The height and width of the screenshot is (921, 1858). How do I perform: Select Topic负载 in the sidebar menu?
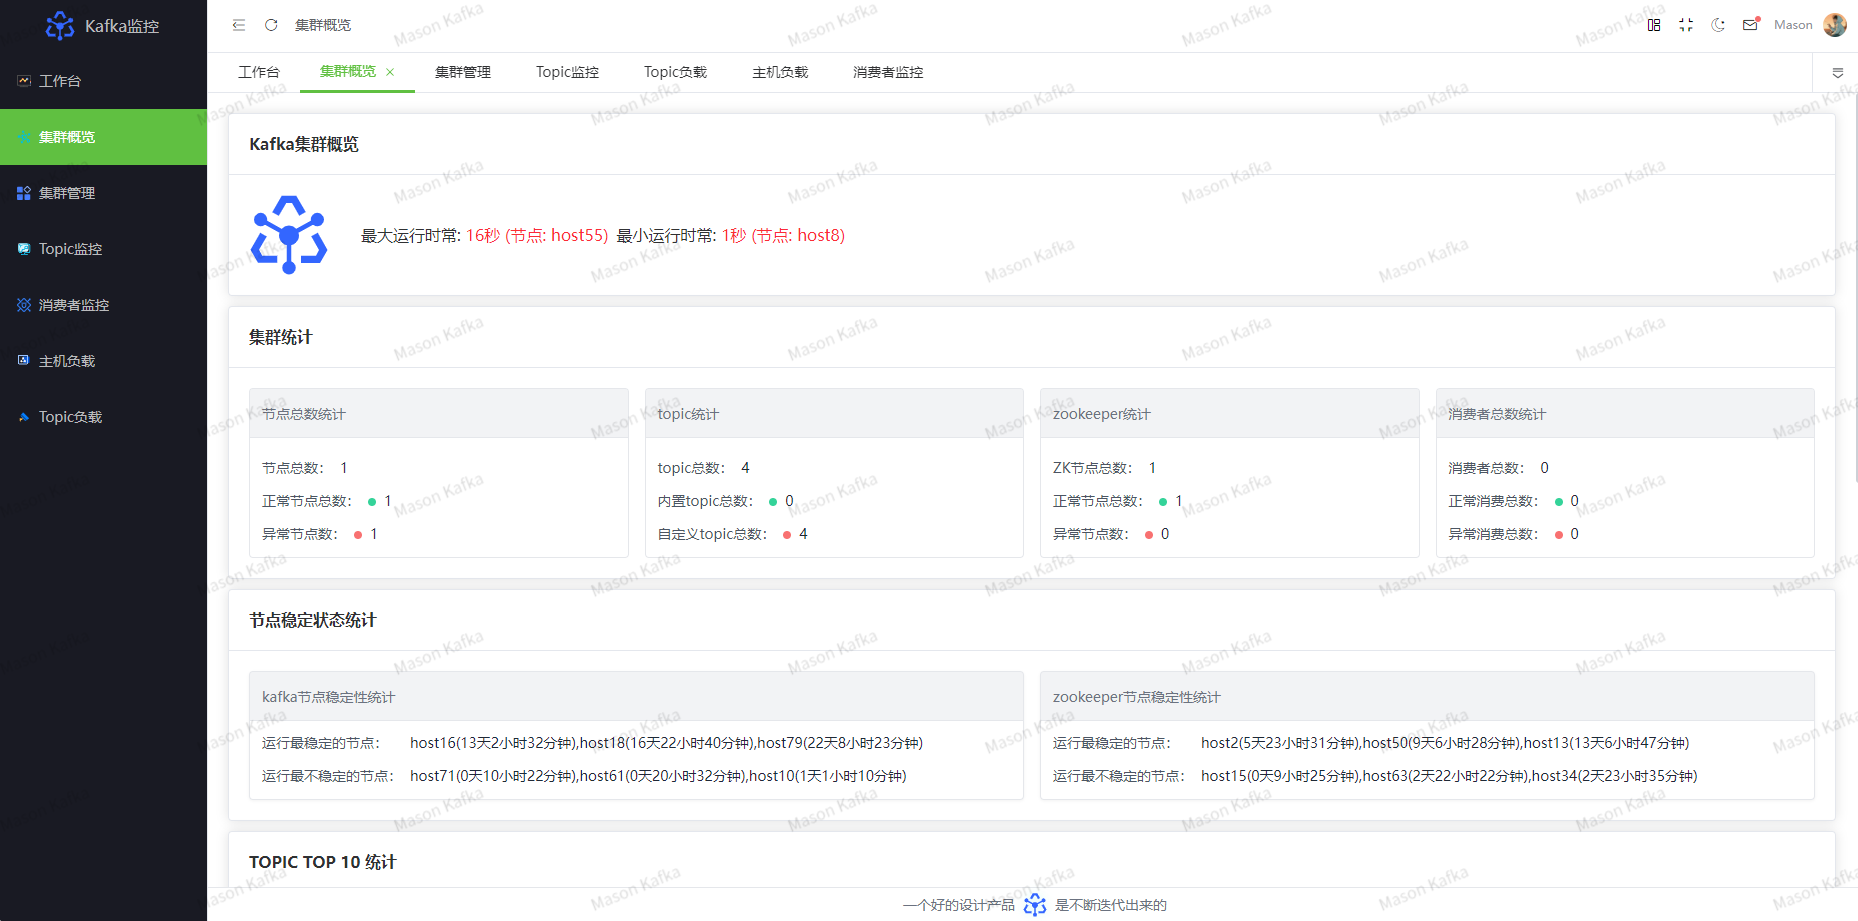[70, 417]
